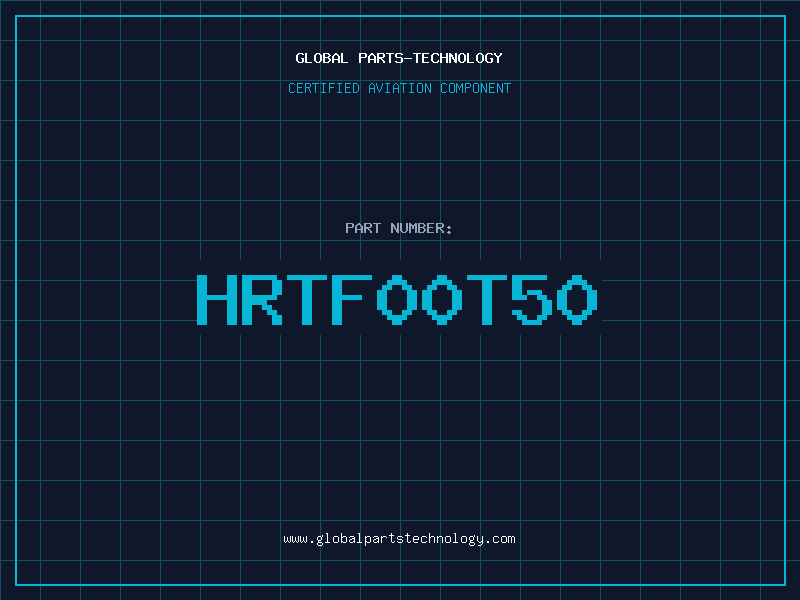Click the letter H in part number
Image resolution: width=800 pixels, height=600 pixels.
216,298
